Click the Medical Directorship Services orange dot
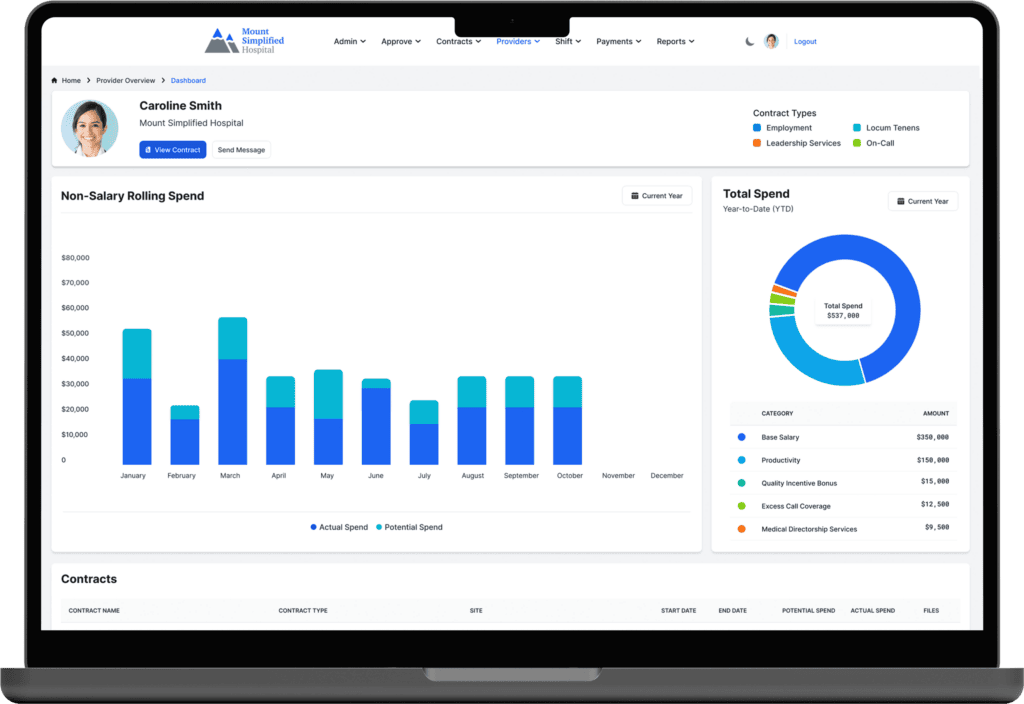 (x=741, y=528)
